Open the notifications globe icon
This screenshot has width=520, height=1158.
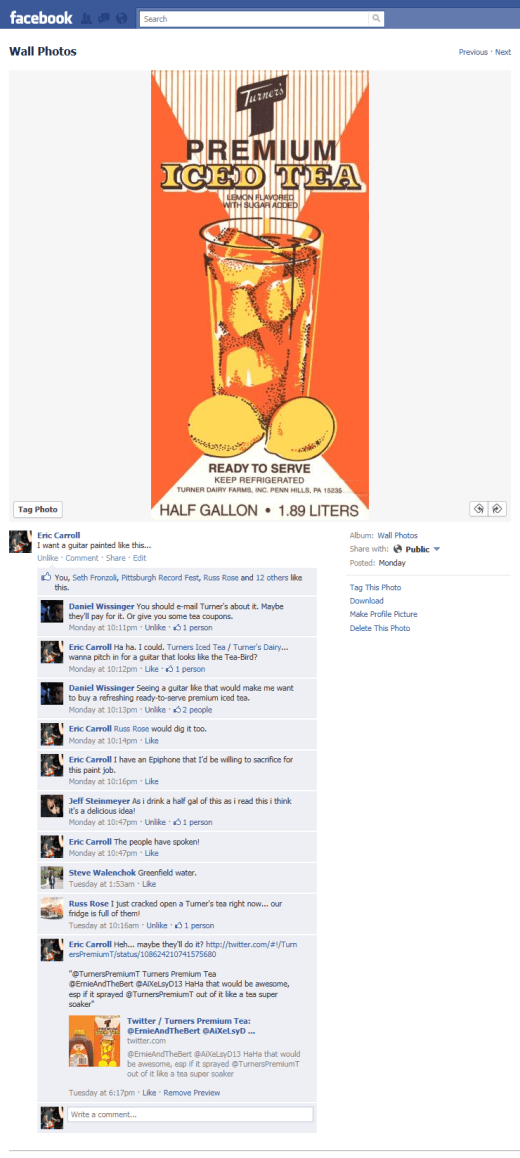point(122,18)
